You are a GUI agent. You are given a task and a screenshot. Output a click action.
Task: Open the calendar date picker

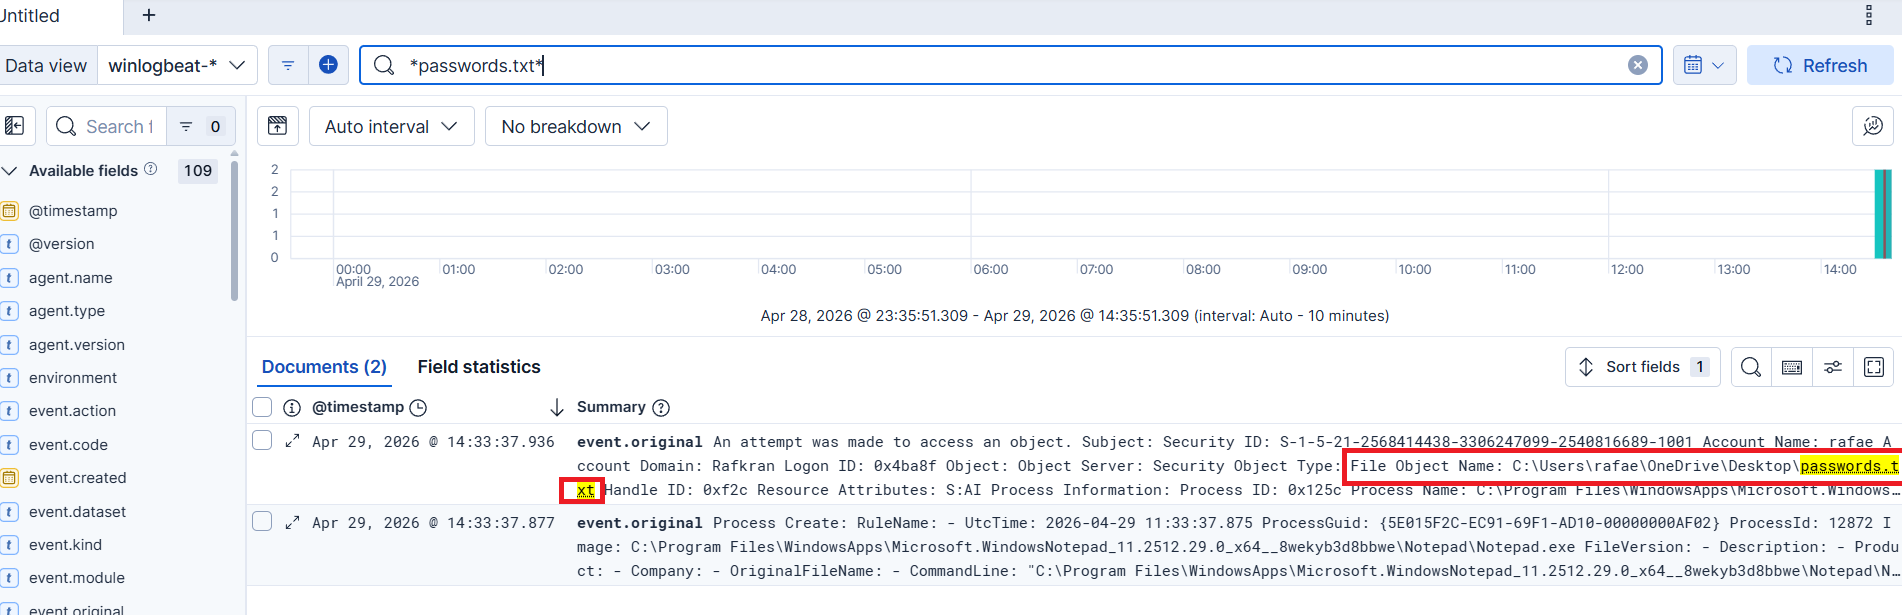coord(1704,65)
